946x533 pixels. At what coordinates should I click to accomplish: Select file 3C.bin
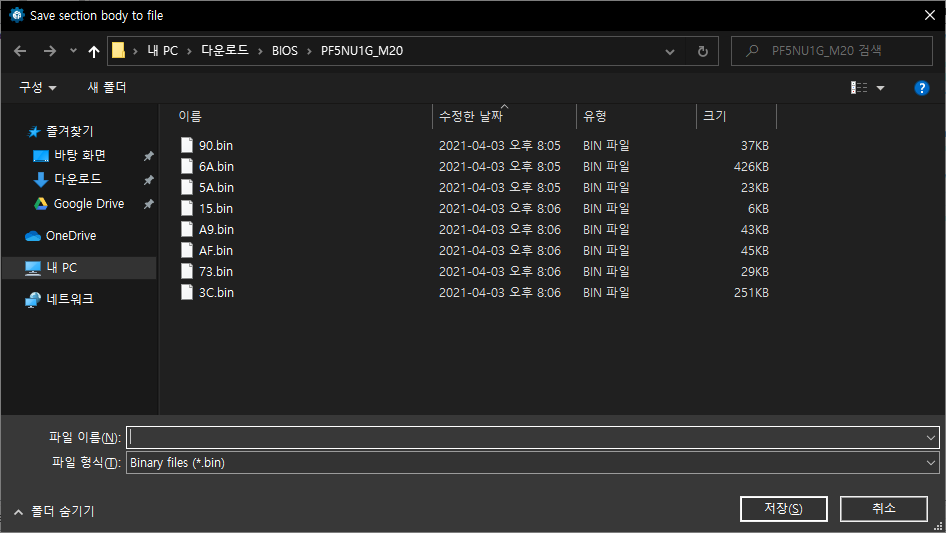(216, 293)
